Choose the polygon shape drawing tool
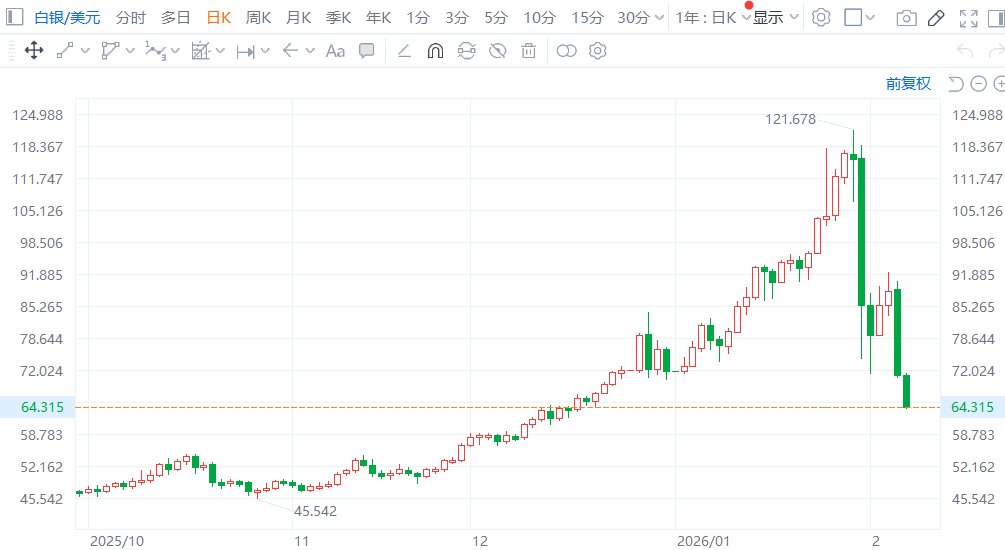This screenshot has height=550, width=1005. click(x=110, y=51)
